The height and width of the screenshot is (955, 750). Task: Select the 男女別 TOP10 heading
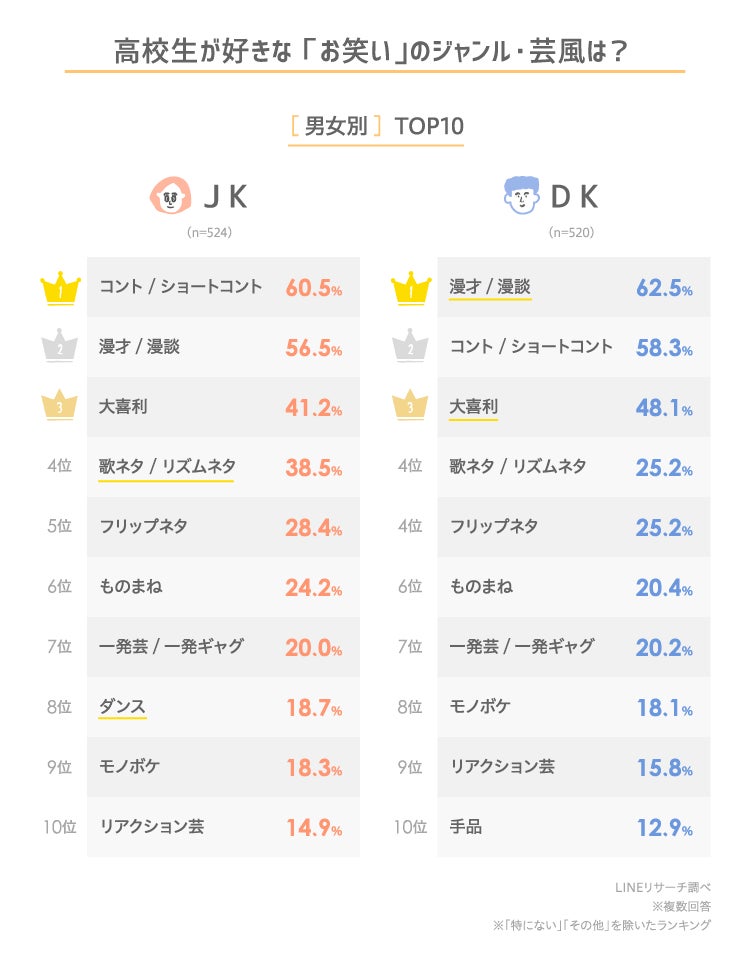coord(376,127)
